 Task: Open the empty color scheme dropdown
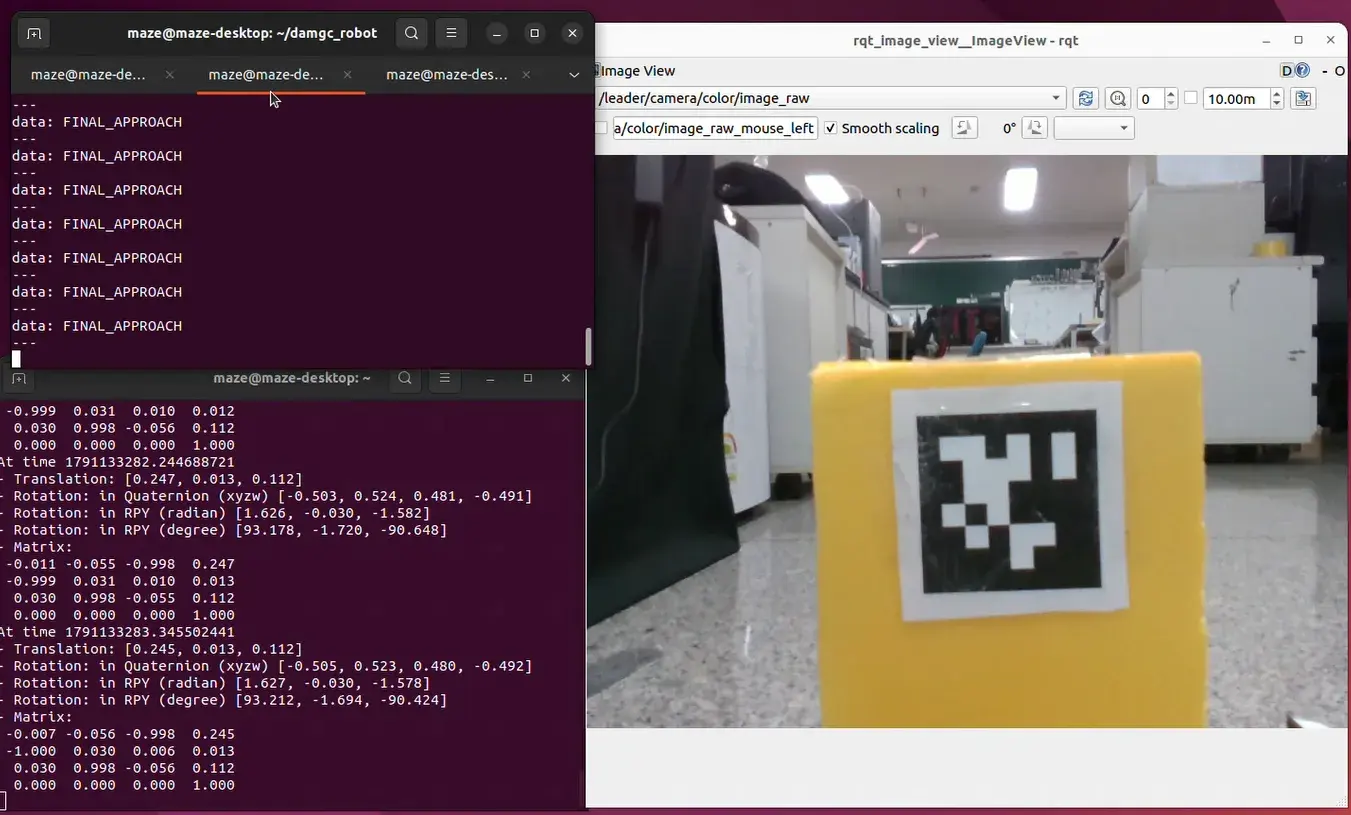[x=1094, y=128]
